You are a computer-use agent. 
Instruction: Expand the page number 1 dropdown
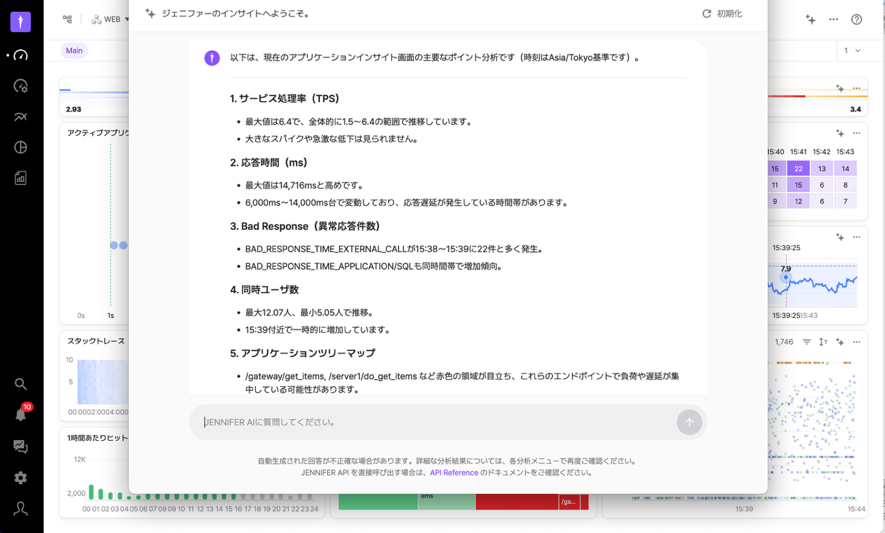(x=851, y=50)
